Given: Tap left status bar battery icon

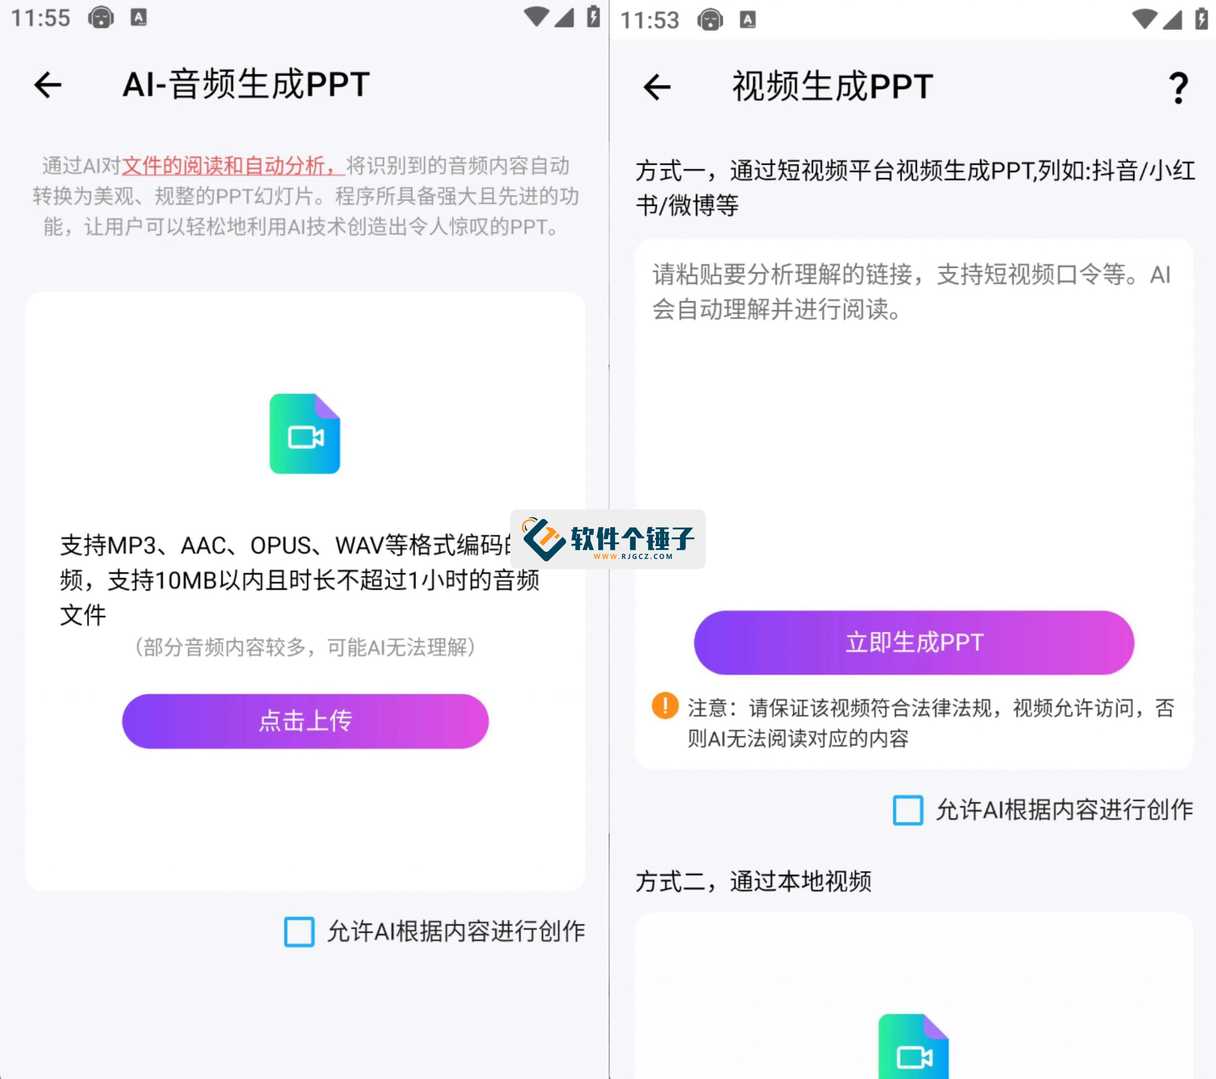Looking at the screenshot, I should click(593, 16).
